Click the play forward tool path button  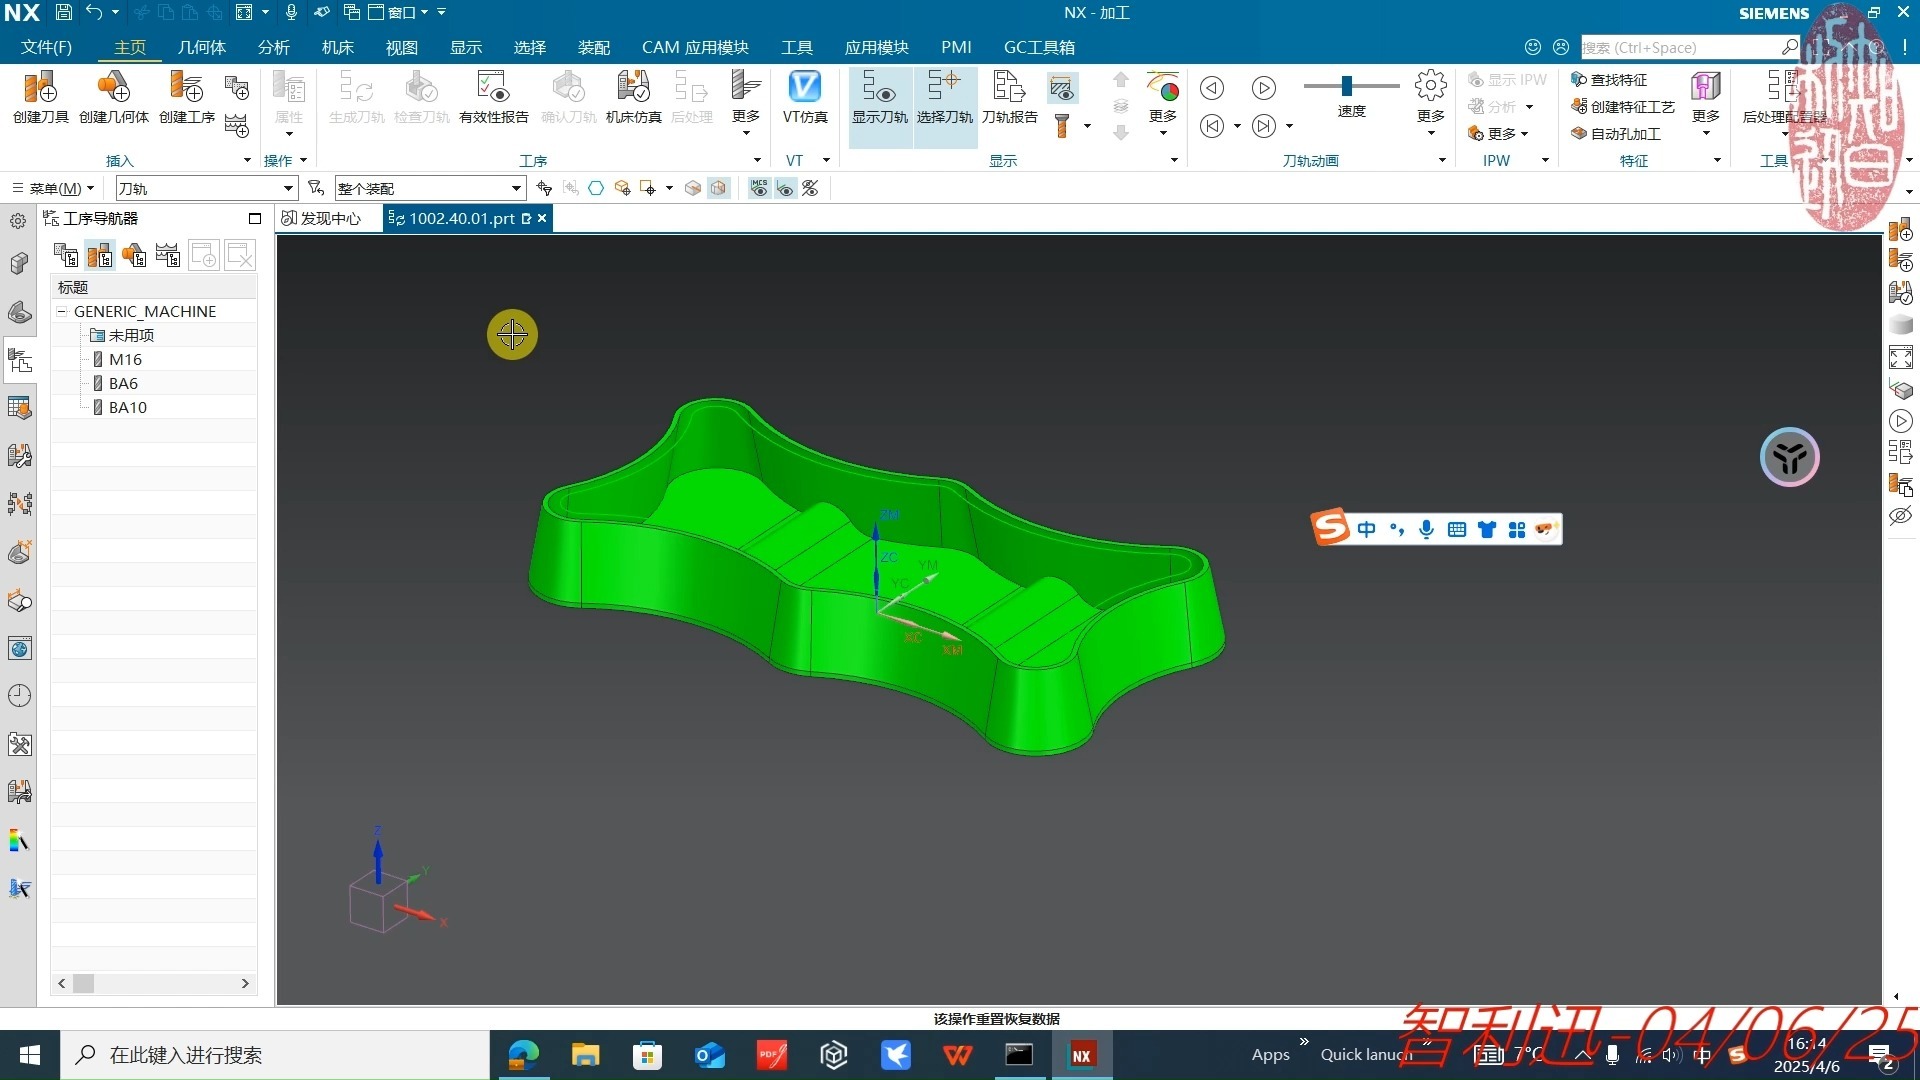(1263, 88)
